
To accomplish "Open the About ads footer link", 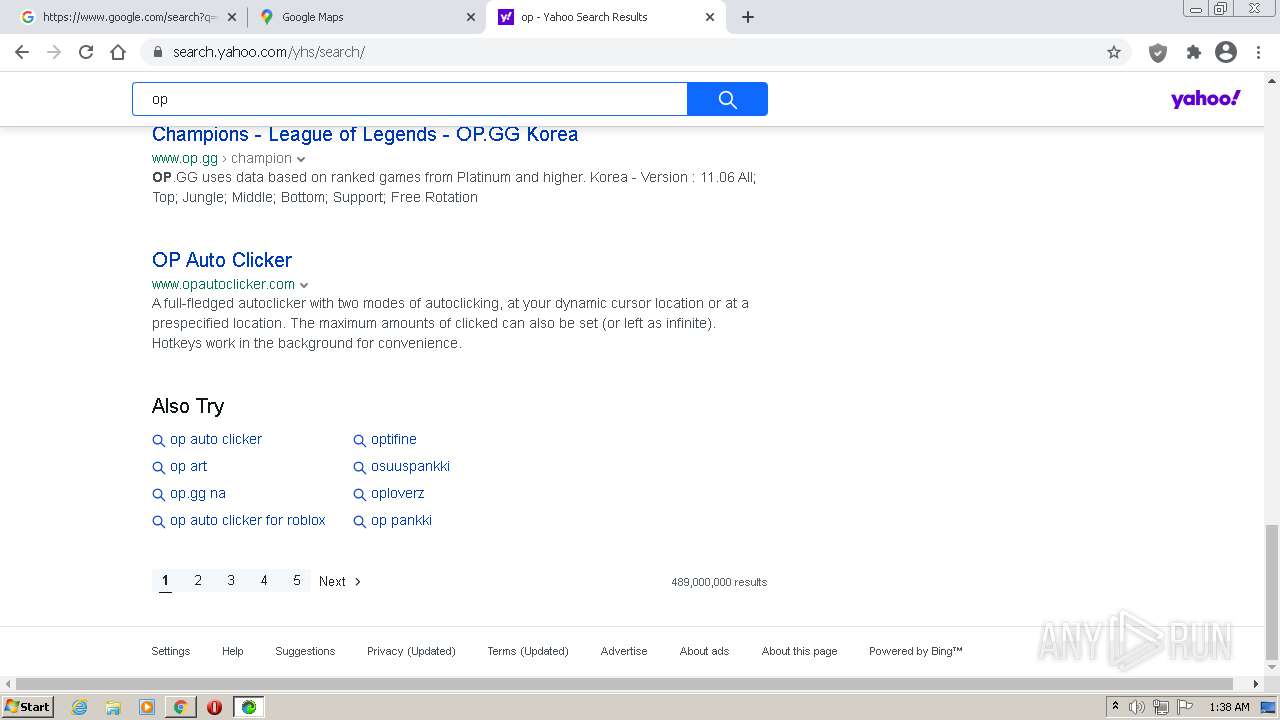I will 704,651.
